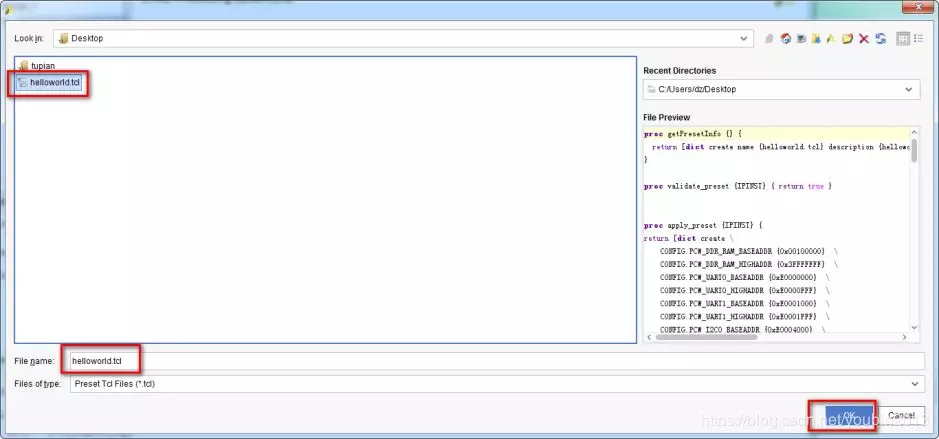Switch to details list view
The height and width of the screenshot is (439, 939).
tap(919, 38)
